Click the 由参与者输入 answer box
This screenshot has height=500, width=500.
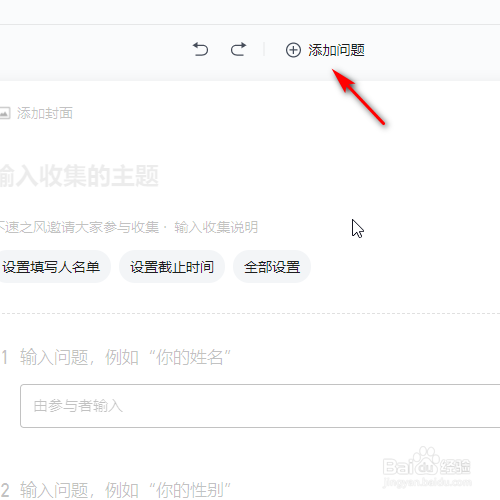[260, 406]
